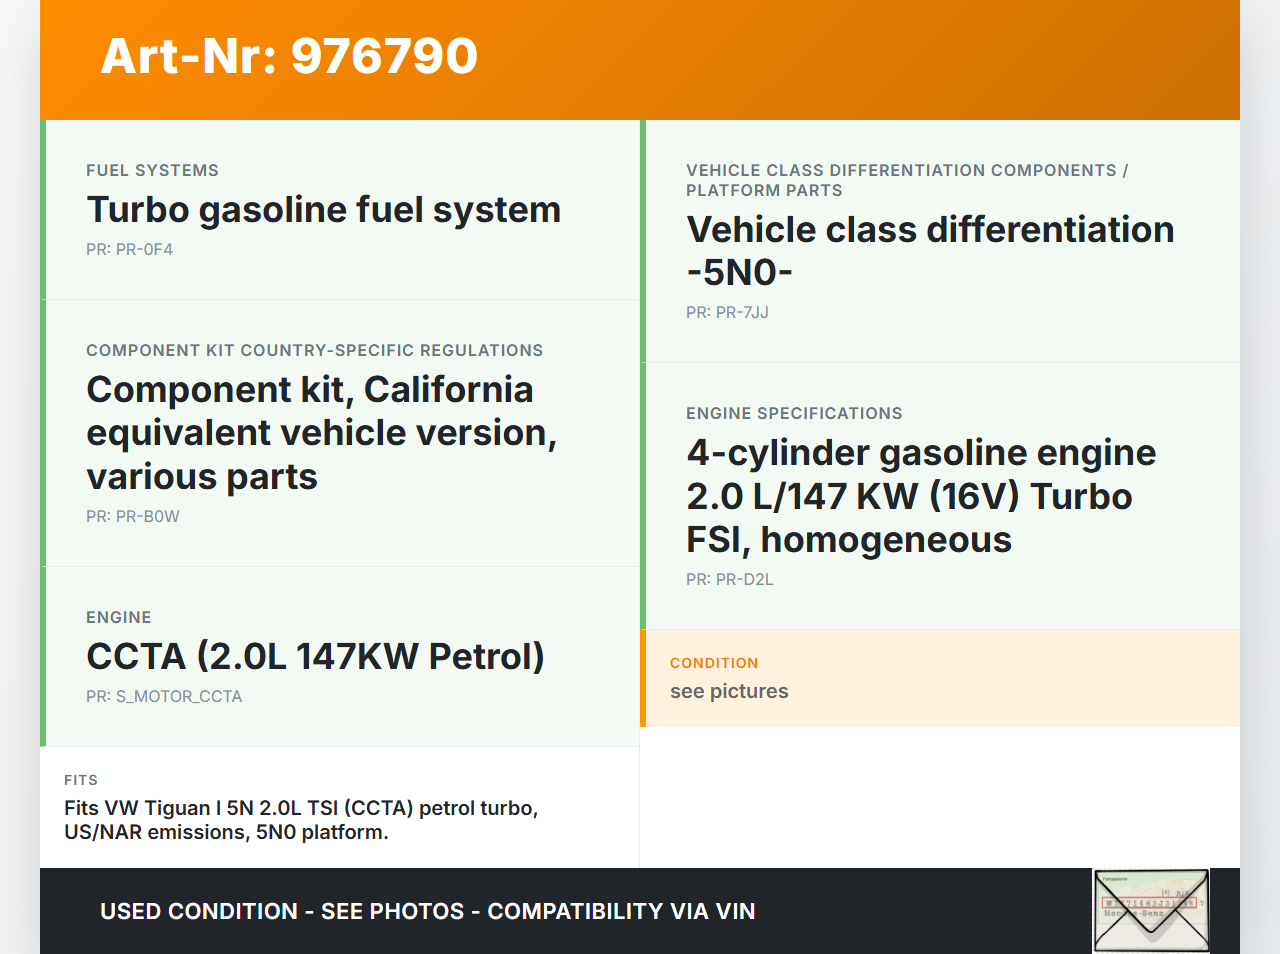Select the CCTA (2.0L 147KW Petrol) title
Screen dimensions: 1280x954
[315, 657]
